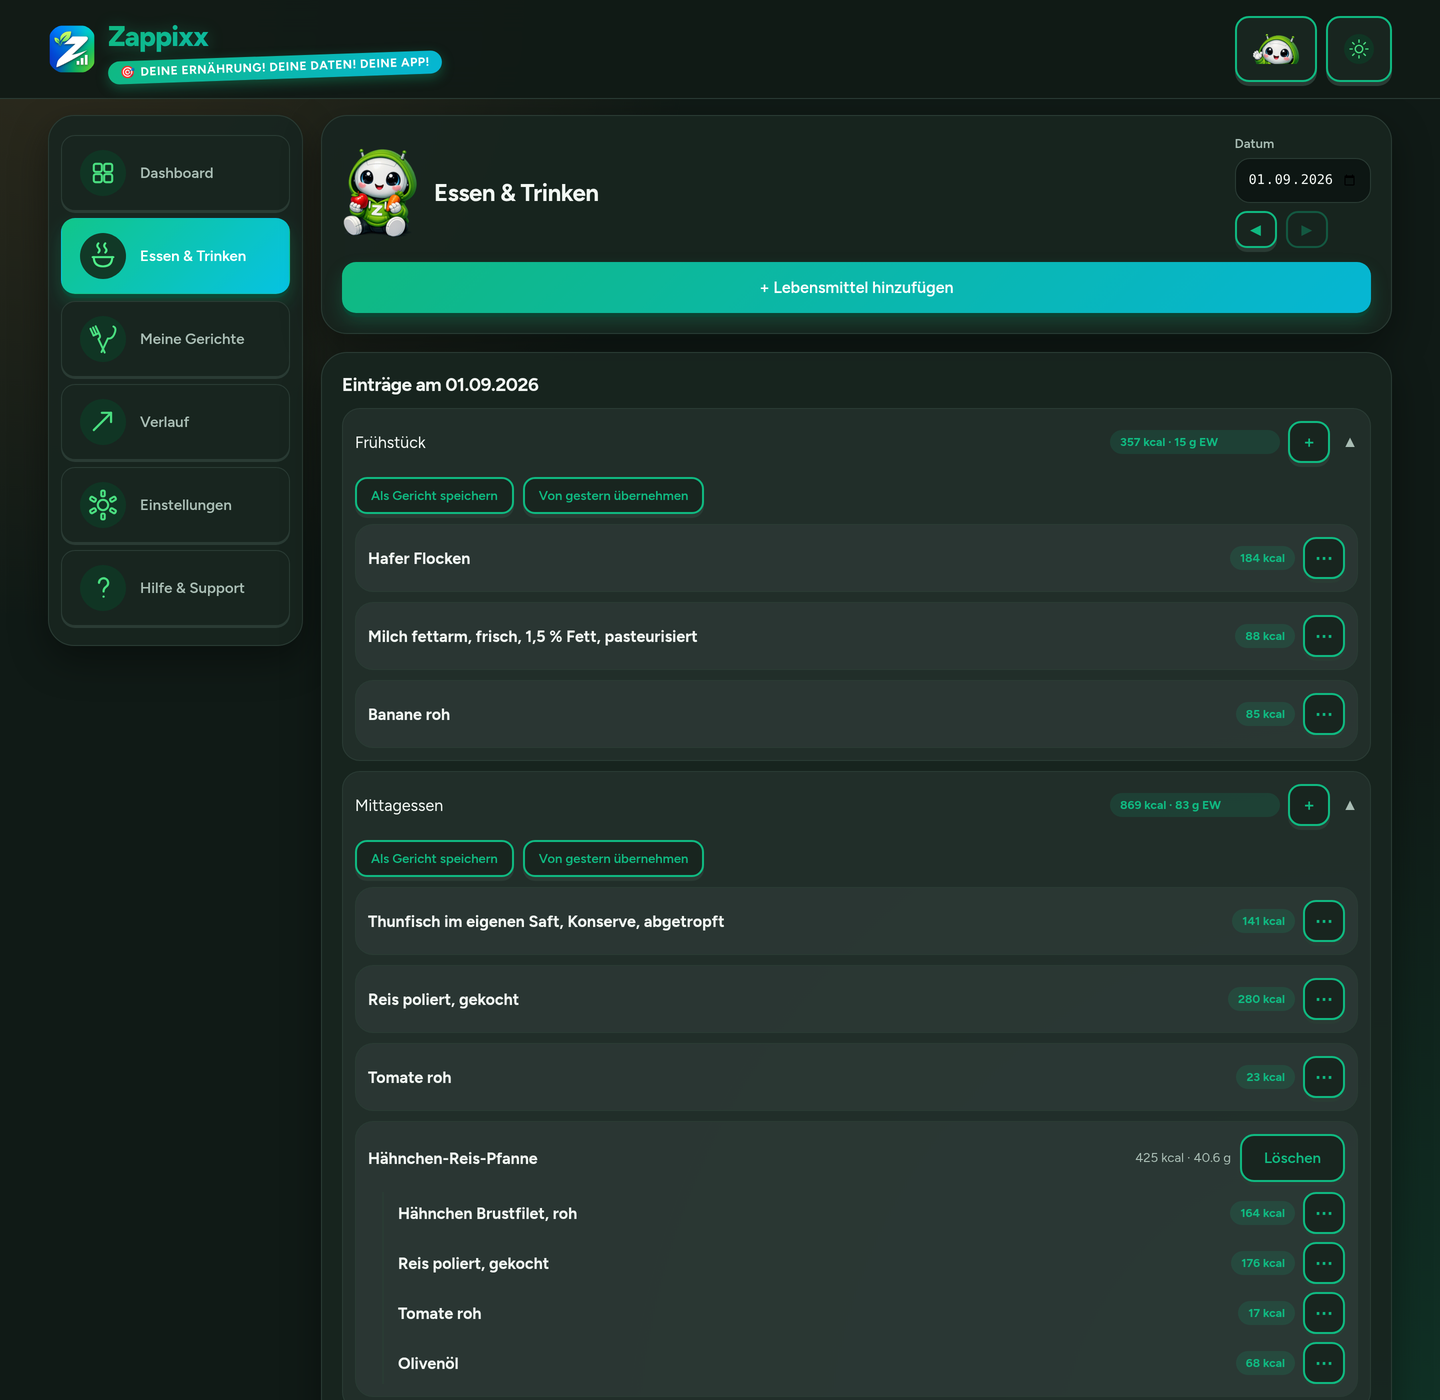
Task: Open Einstellungen from the sidebar
Action: [175, 505]
